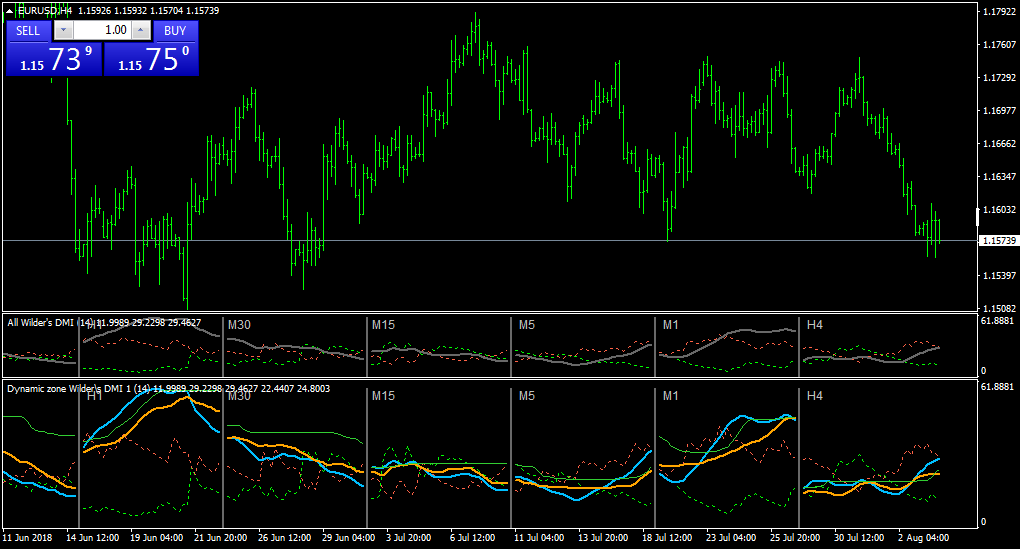Screen dimensions: 1020x549
Task: Click the 2 Aug 04:00 date on the time axis
Action: [923, 538]
